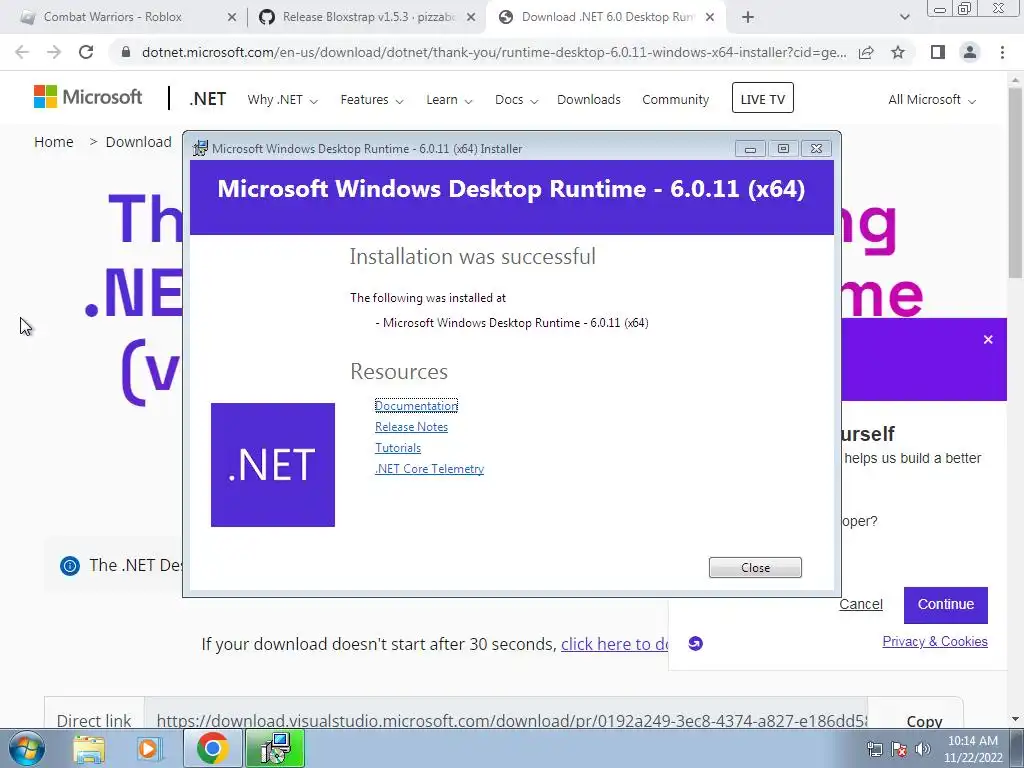Open the .NET Core Telemetry link
The image size is (1024, 768).
point(429,468)
